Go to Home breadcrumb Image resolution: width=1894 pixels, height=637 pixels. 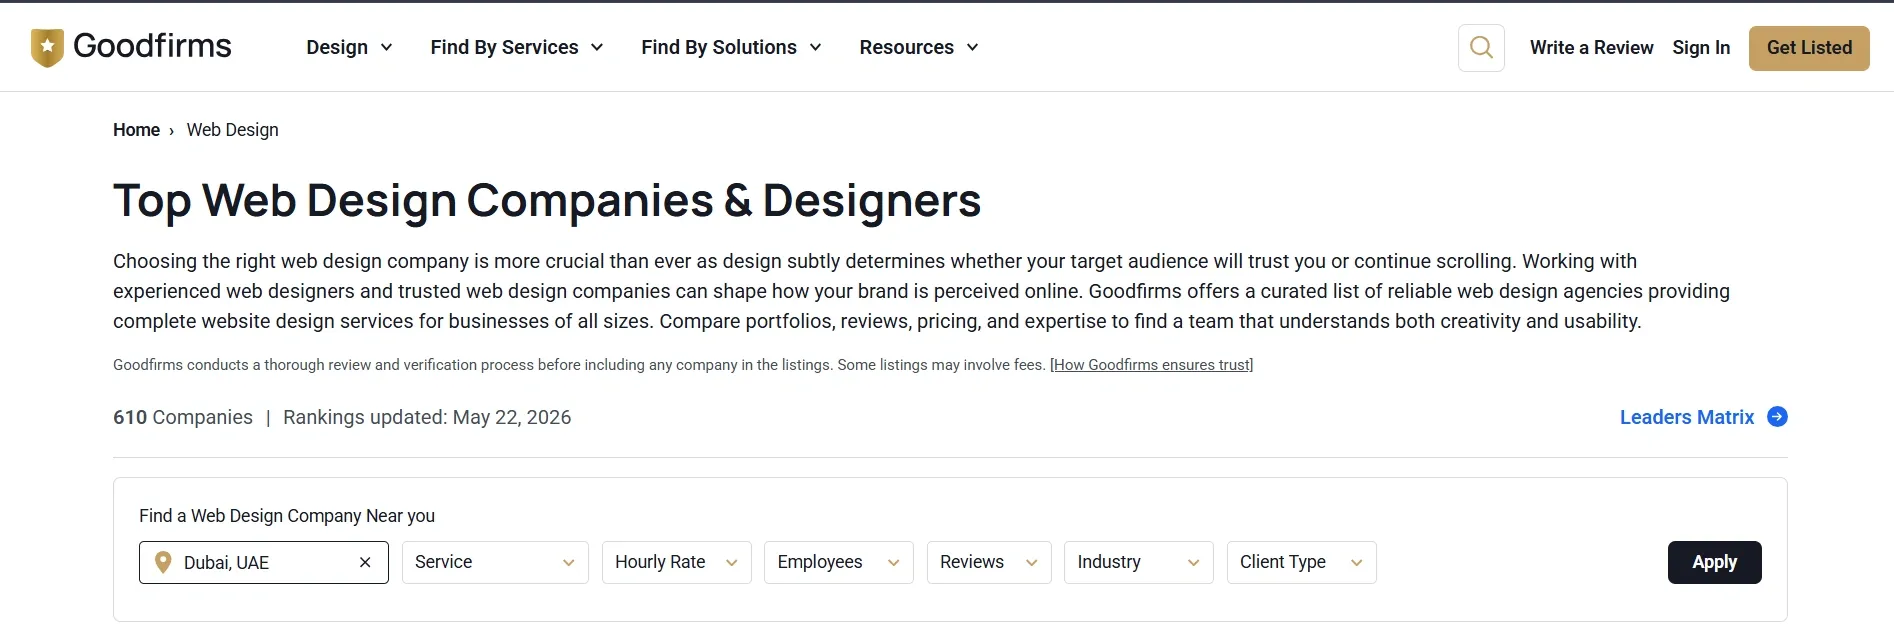pos(136,130)
